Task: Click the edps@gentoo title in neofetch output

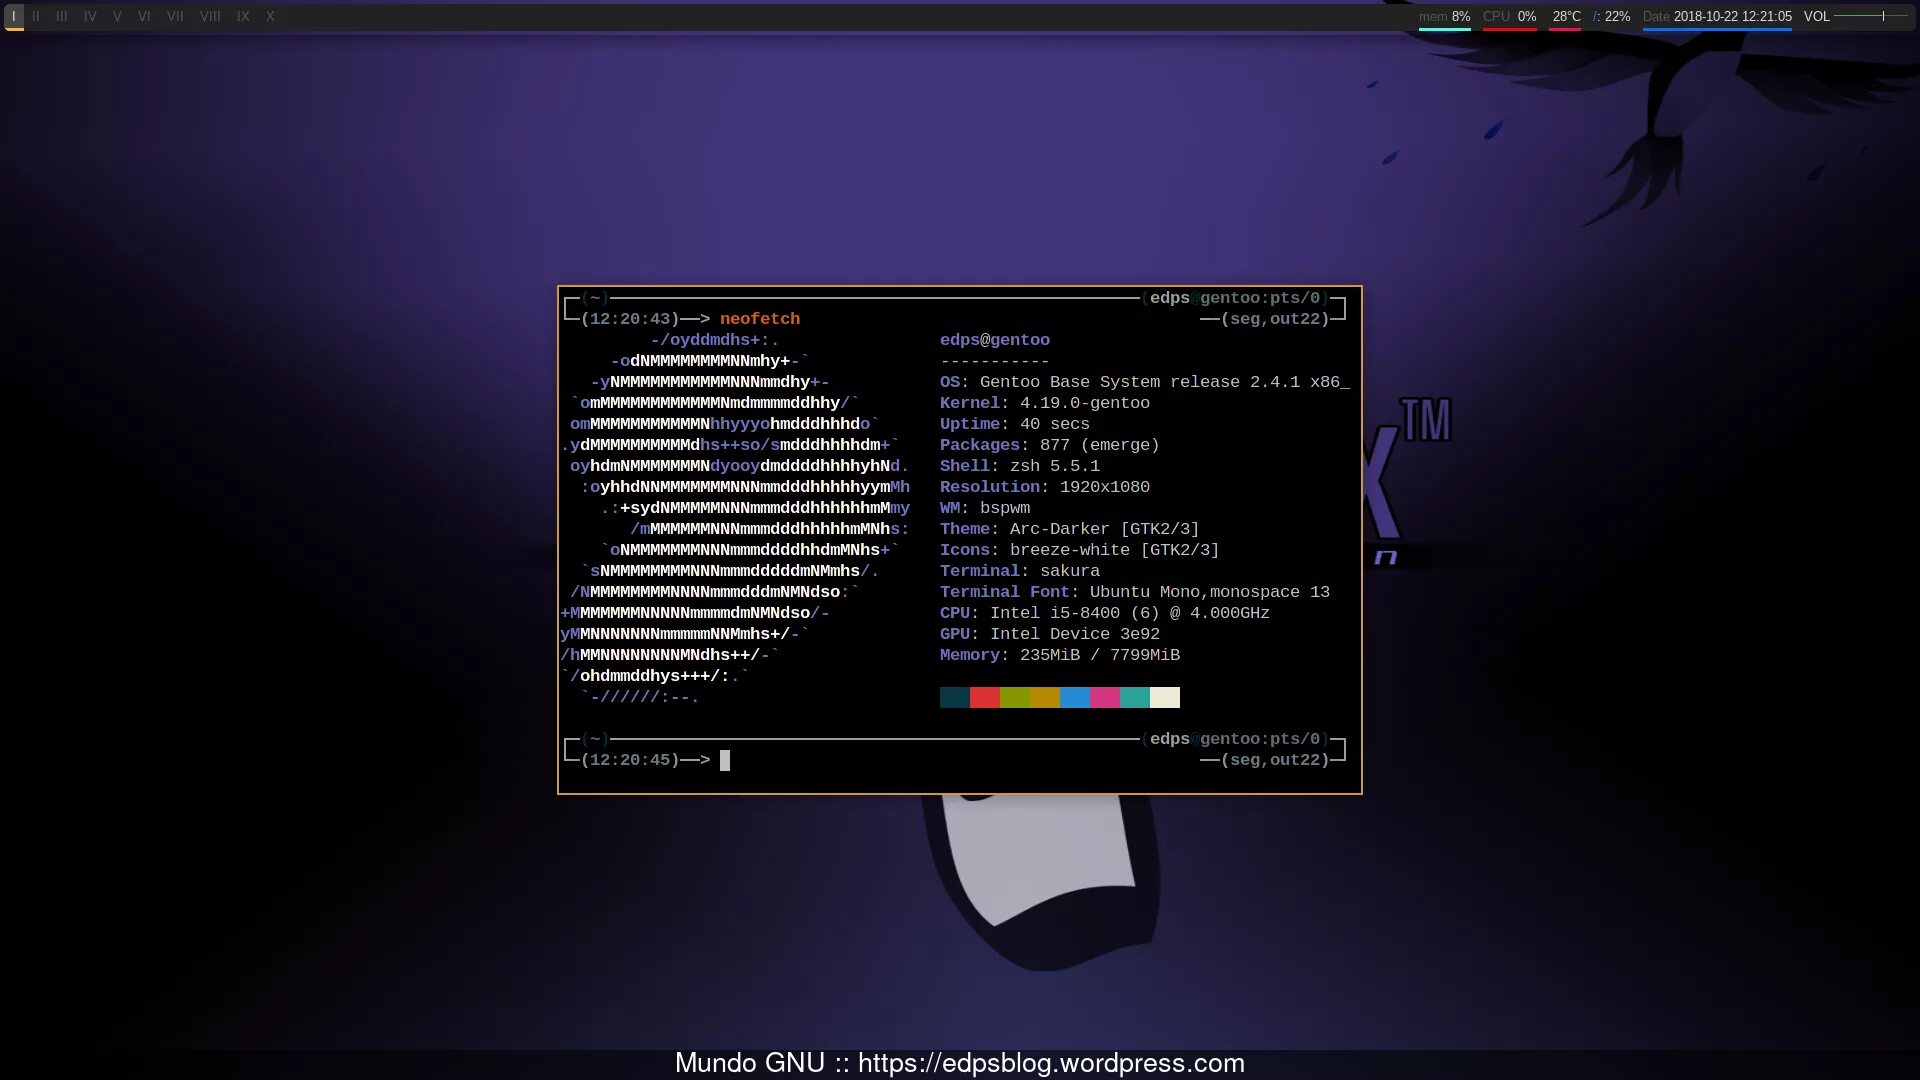Action: 995,340
